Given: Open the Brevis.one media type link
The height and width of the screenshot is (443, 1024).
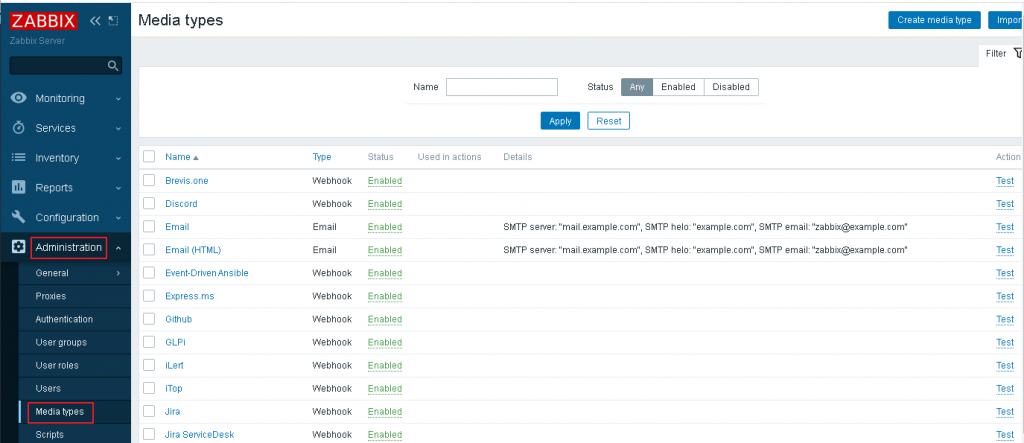Looking at the screenshot, I should coord(187,180).
